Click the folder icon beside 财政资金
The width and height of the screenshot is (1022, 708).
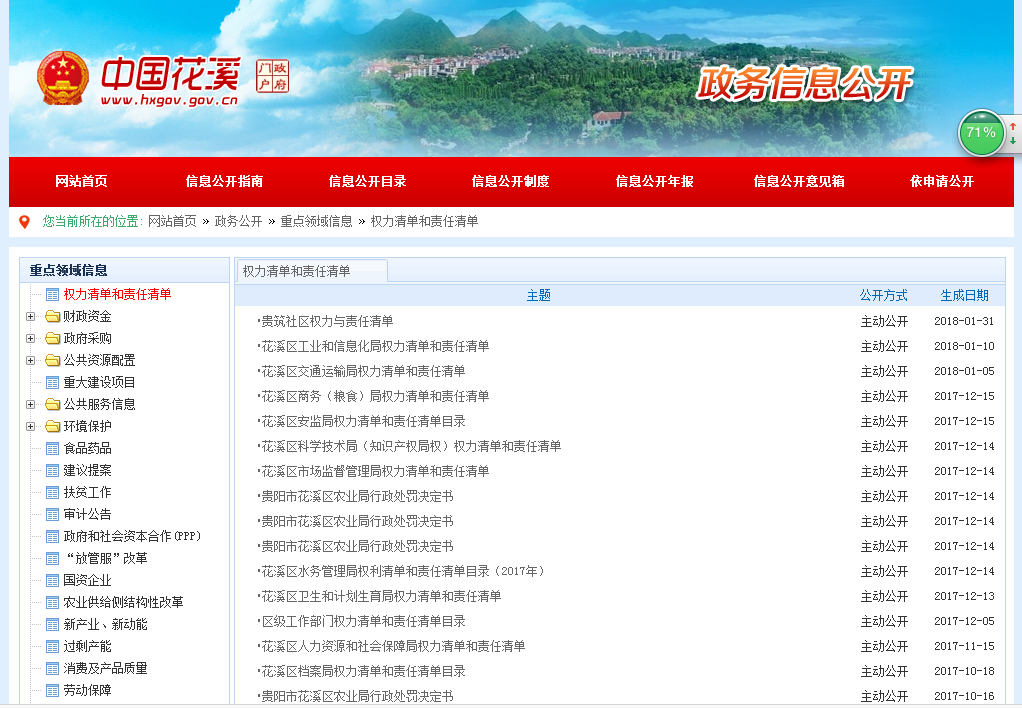(52, 317)
